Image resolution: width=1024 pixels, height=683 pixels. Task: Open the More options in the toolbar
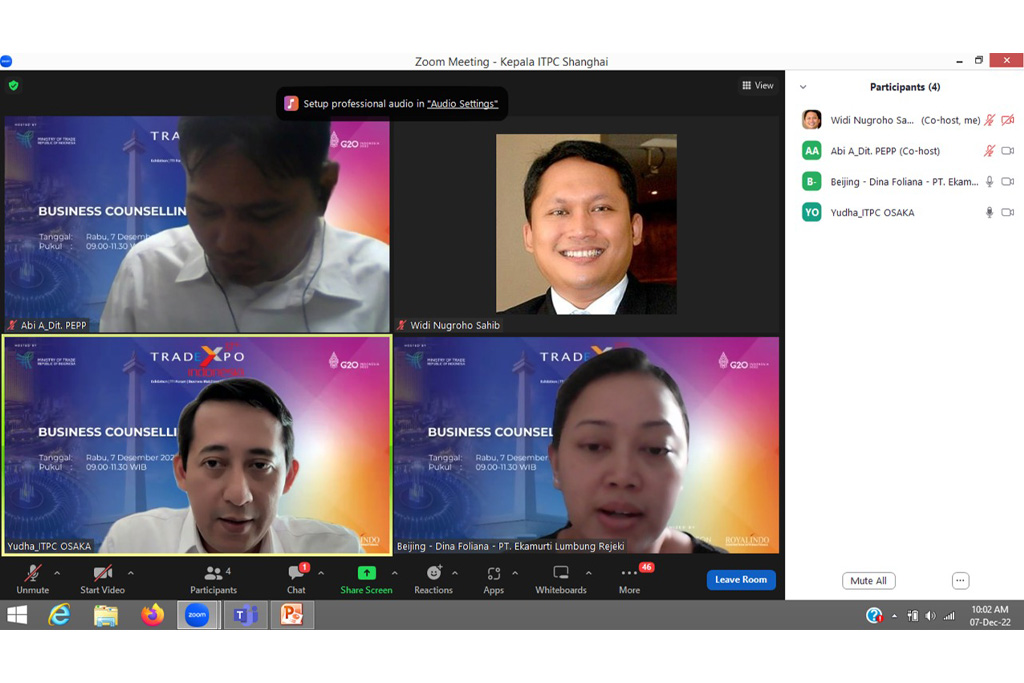click(629, 578)
